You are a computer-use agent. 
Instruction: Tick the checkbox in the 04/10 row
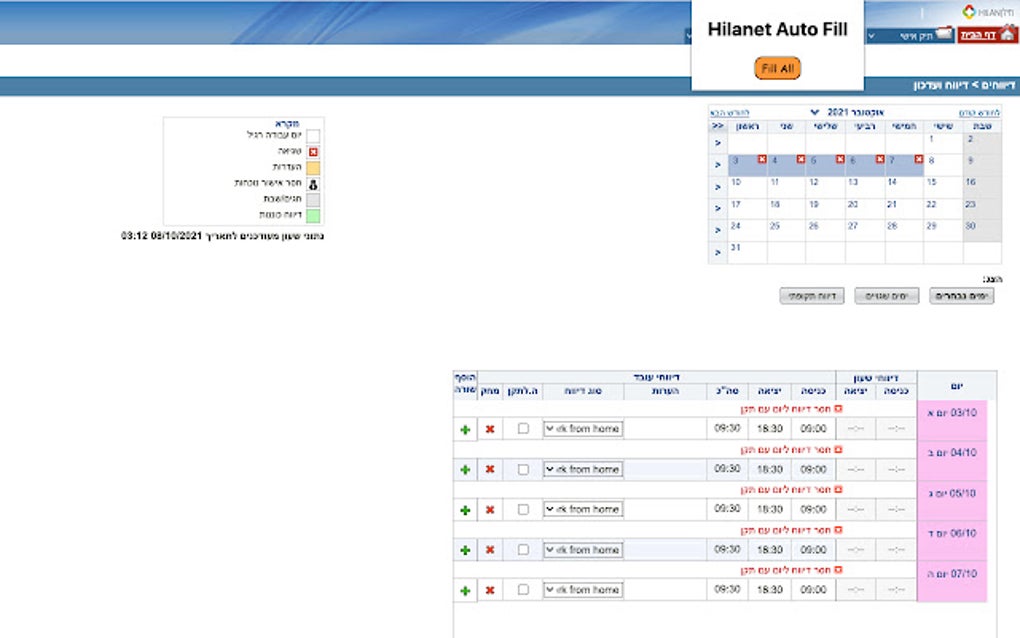(523, 469)
